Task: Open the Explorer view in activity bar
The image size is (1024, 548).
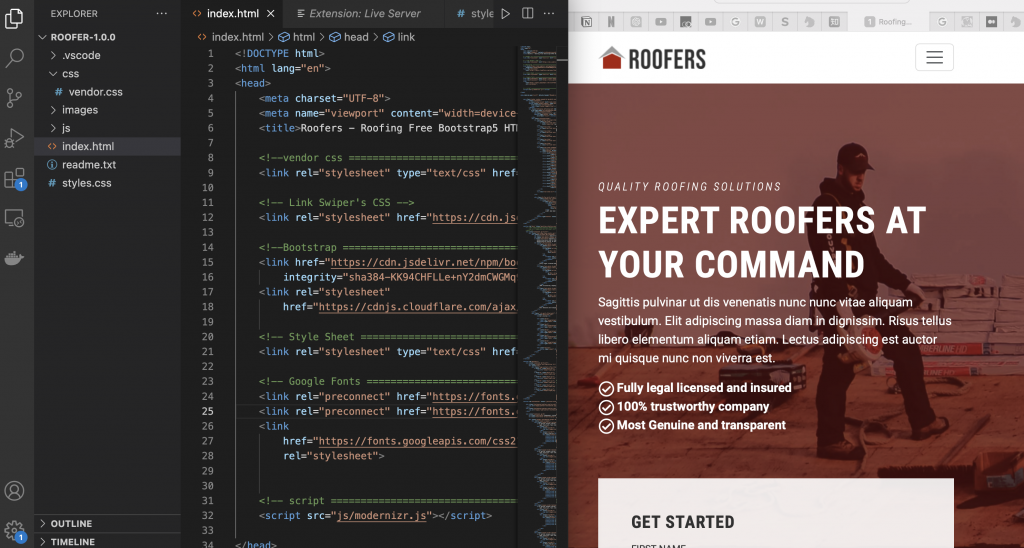Action: 14,18
